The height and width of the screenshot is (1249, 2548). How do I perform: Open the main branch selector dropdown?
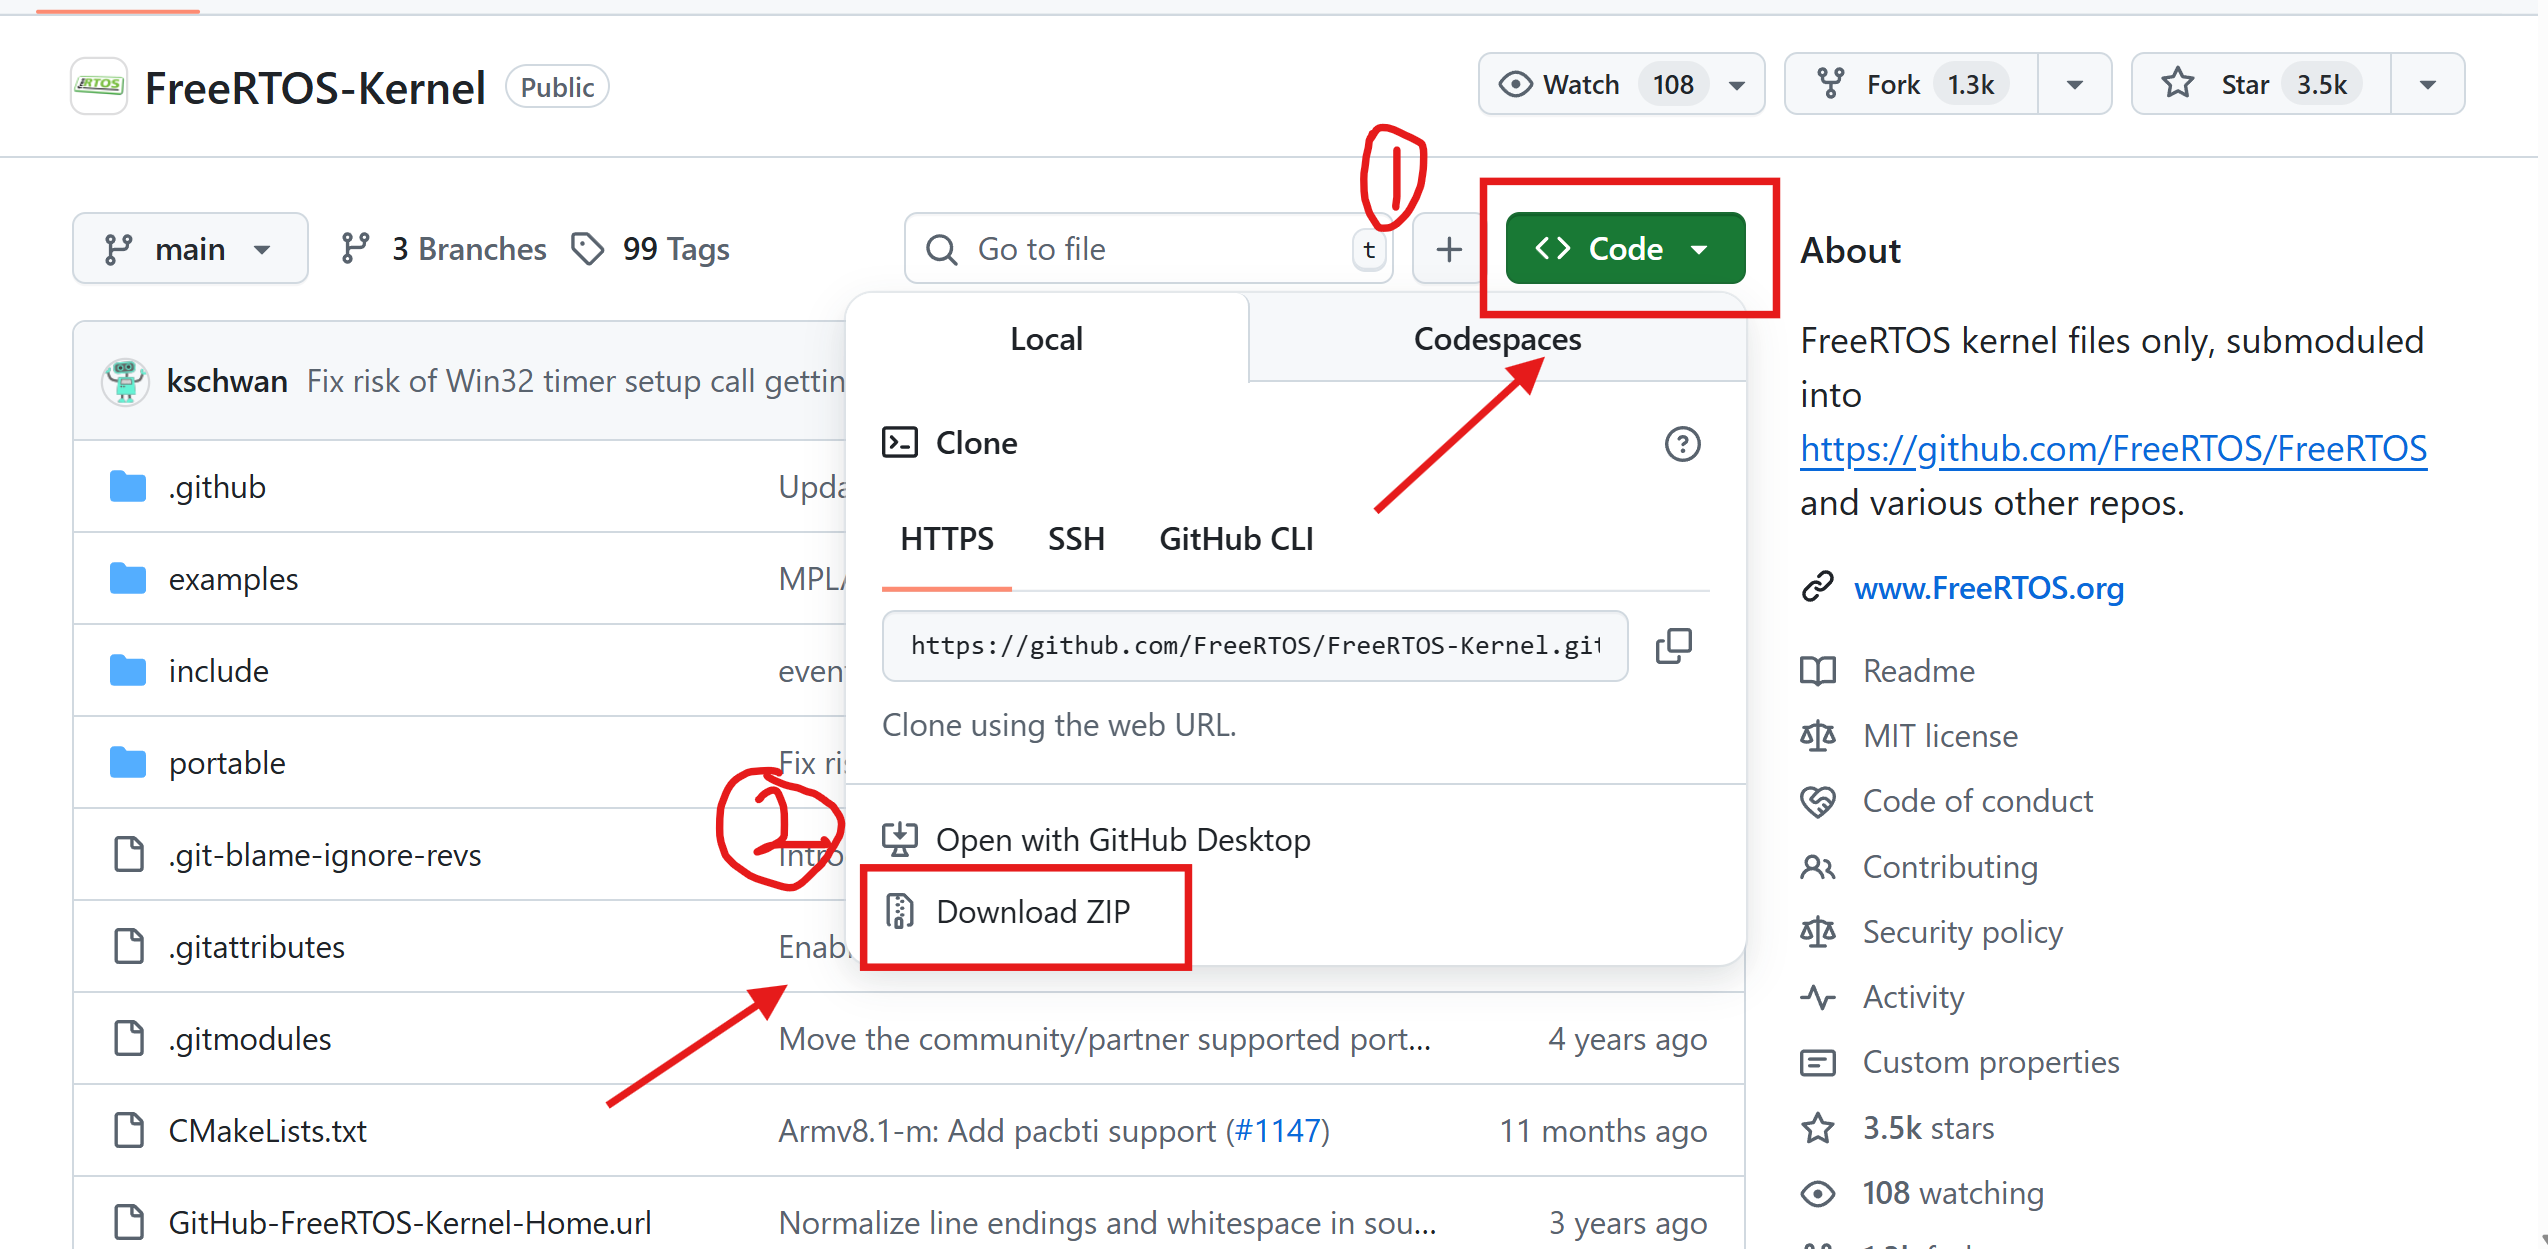coord(189,249)
